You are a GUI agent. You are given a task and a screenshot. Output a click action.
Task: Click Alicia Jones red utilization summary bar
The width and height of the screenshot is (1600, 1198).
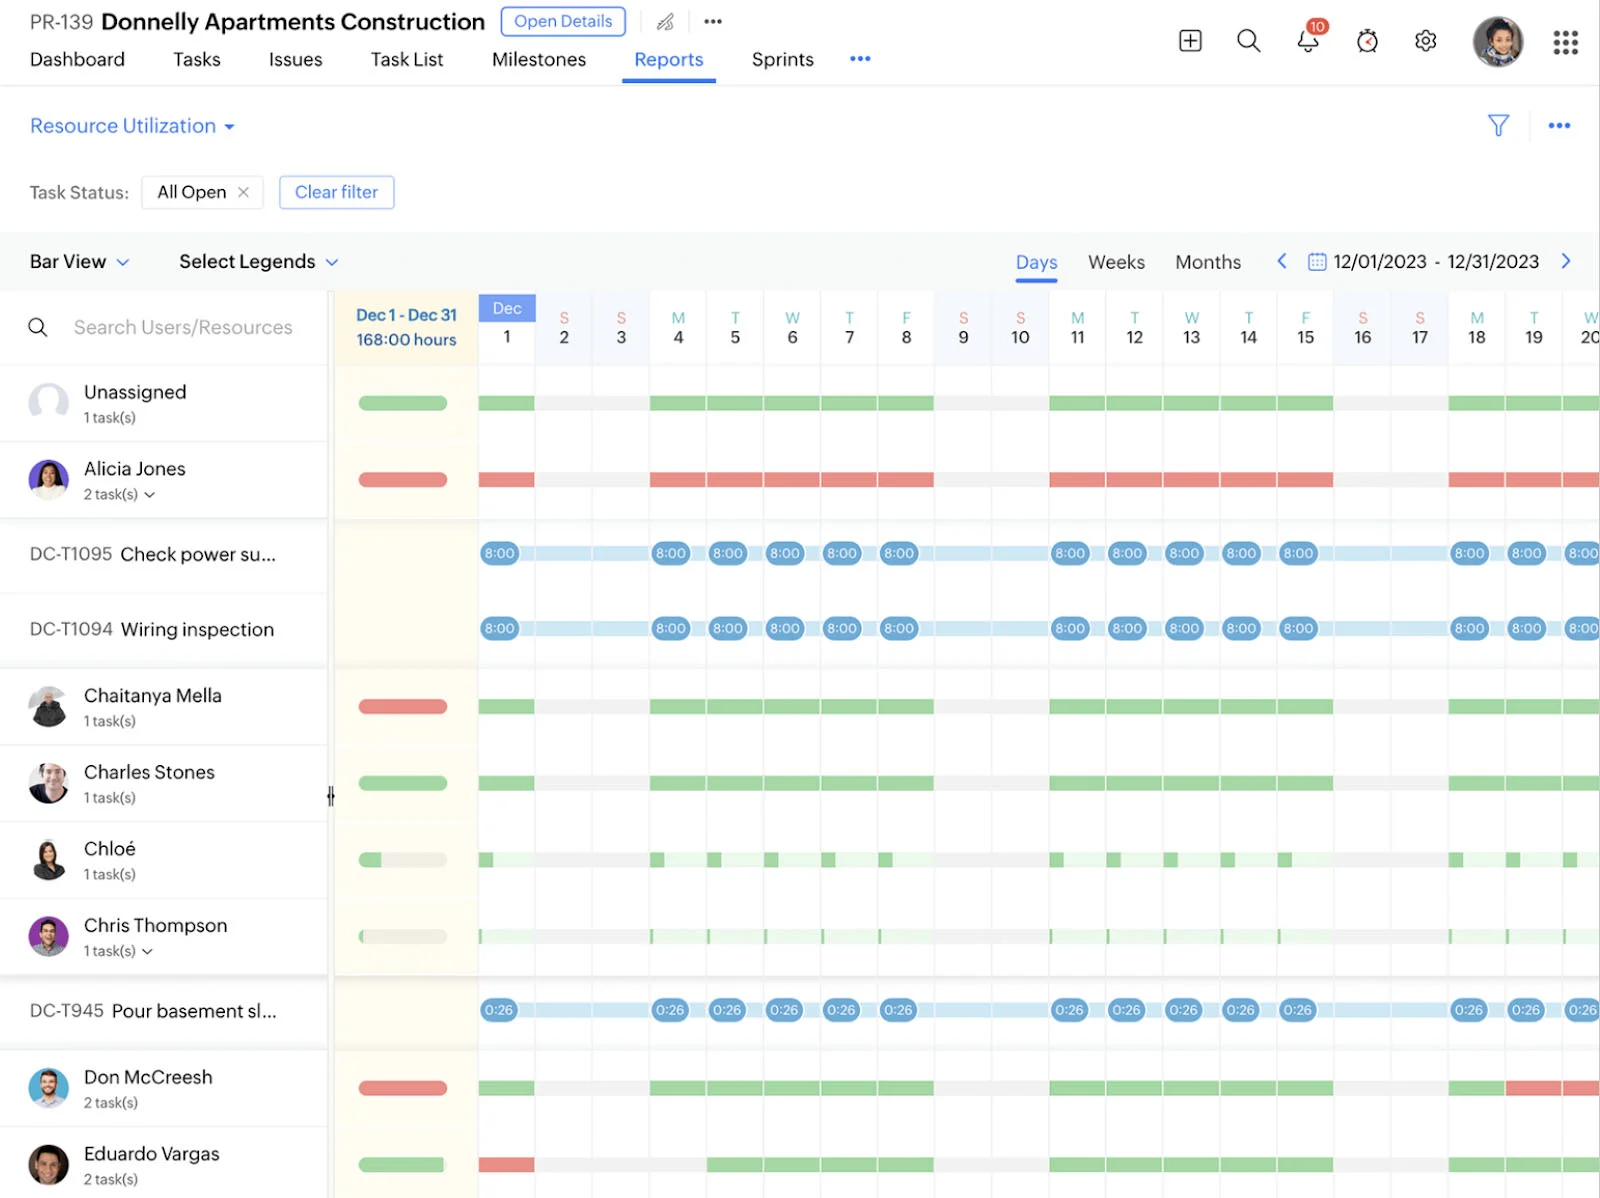403,480
